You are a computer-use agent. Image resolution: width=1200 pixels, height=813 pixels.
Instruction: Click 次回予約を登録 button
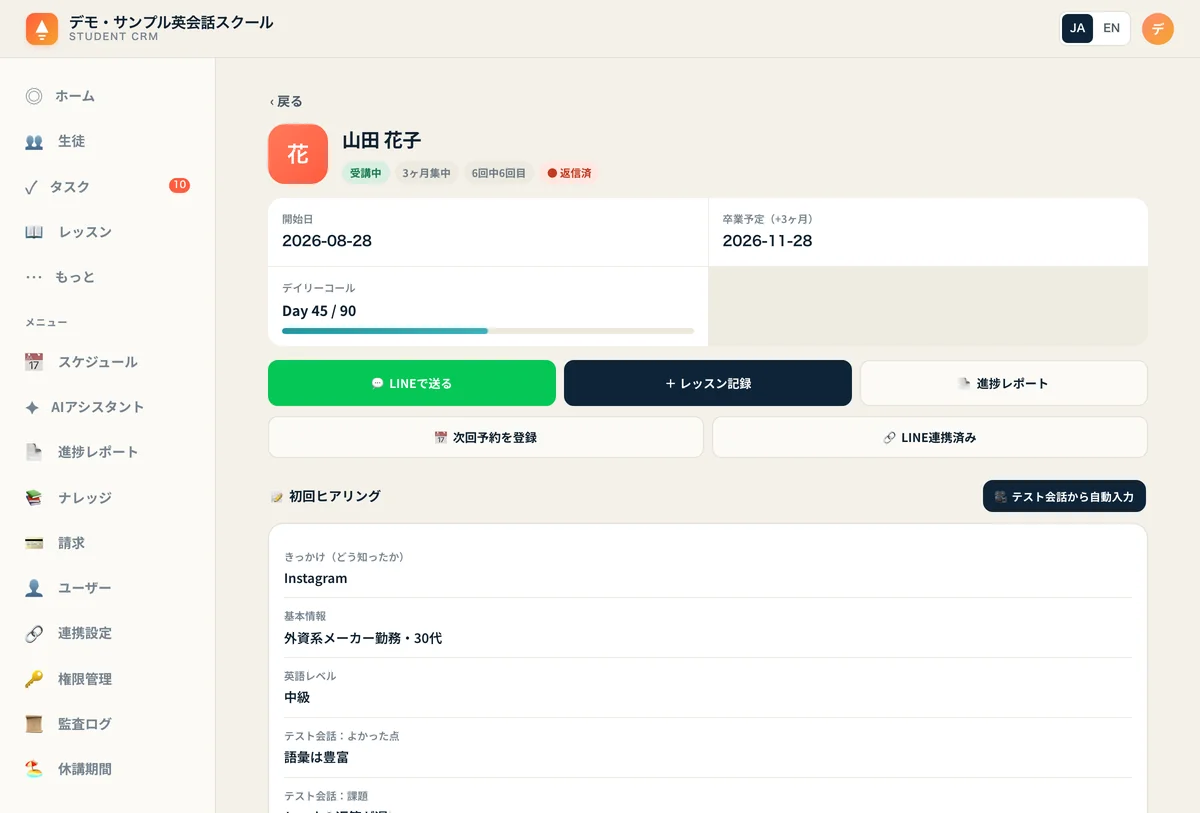[x=486, y=437]
